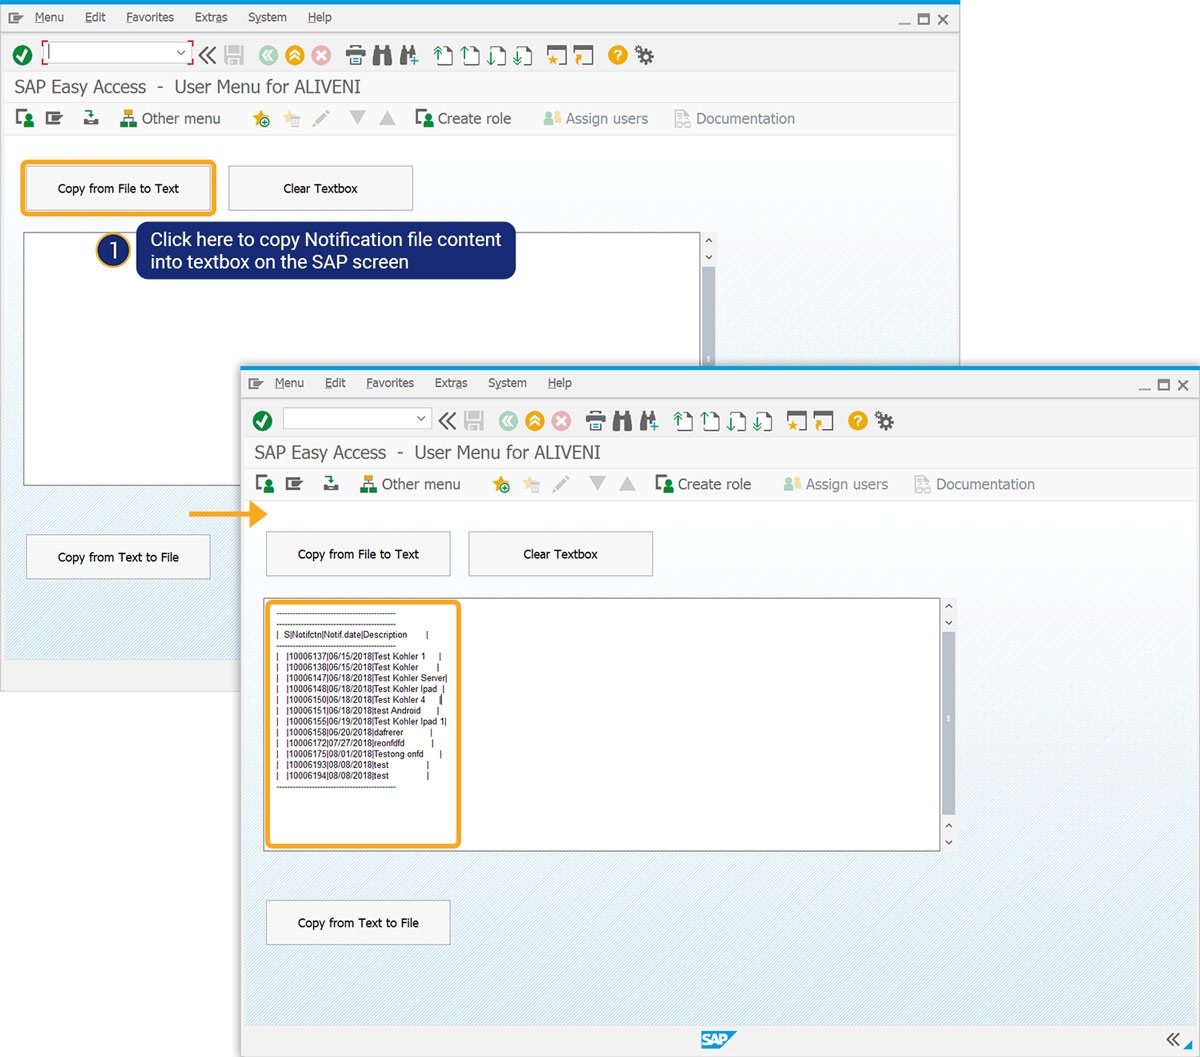Click red Cancel icon in front window toolbar
Screen dimensions: 1200x1057
coord(561,421)
